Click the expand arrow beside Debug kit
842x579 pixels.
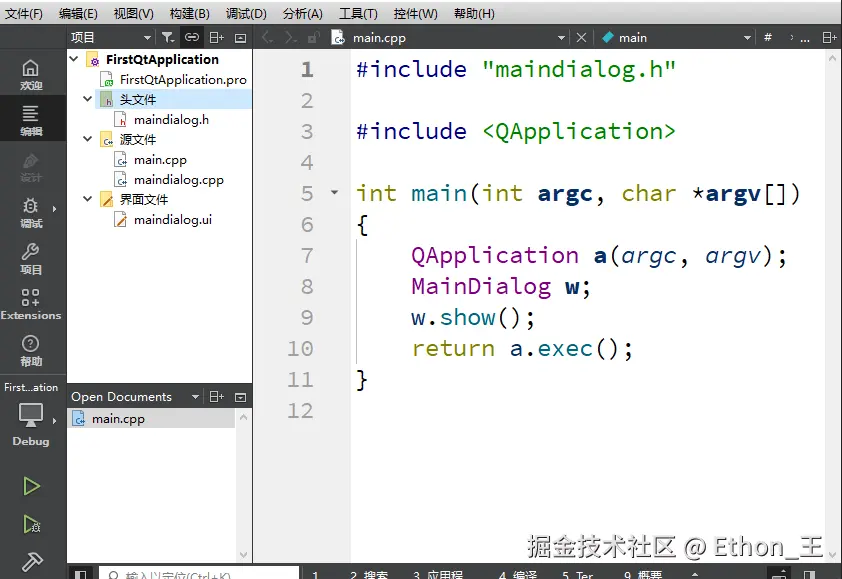(54, 421)
